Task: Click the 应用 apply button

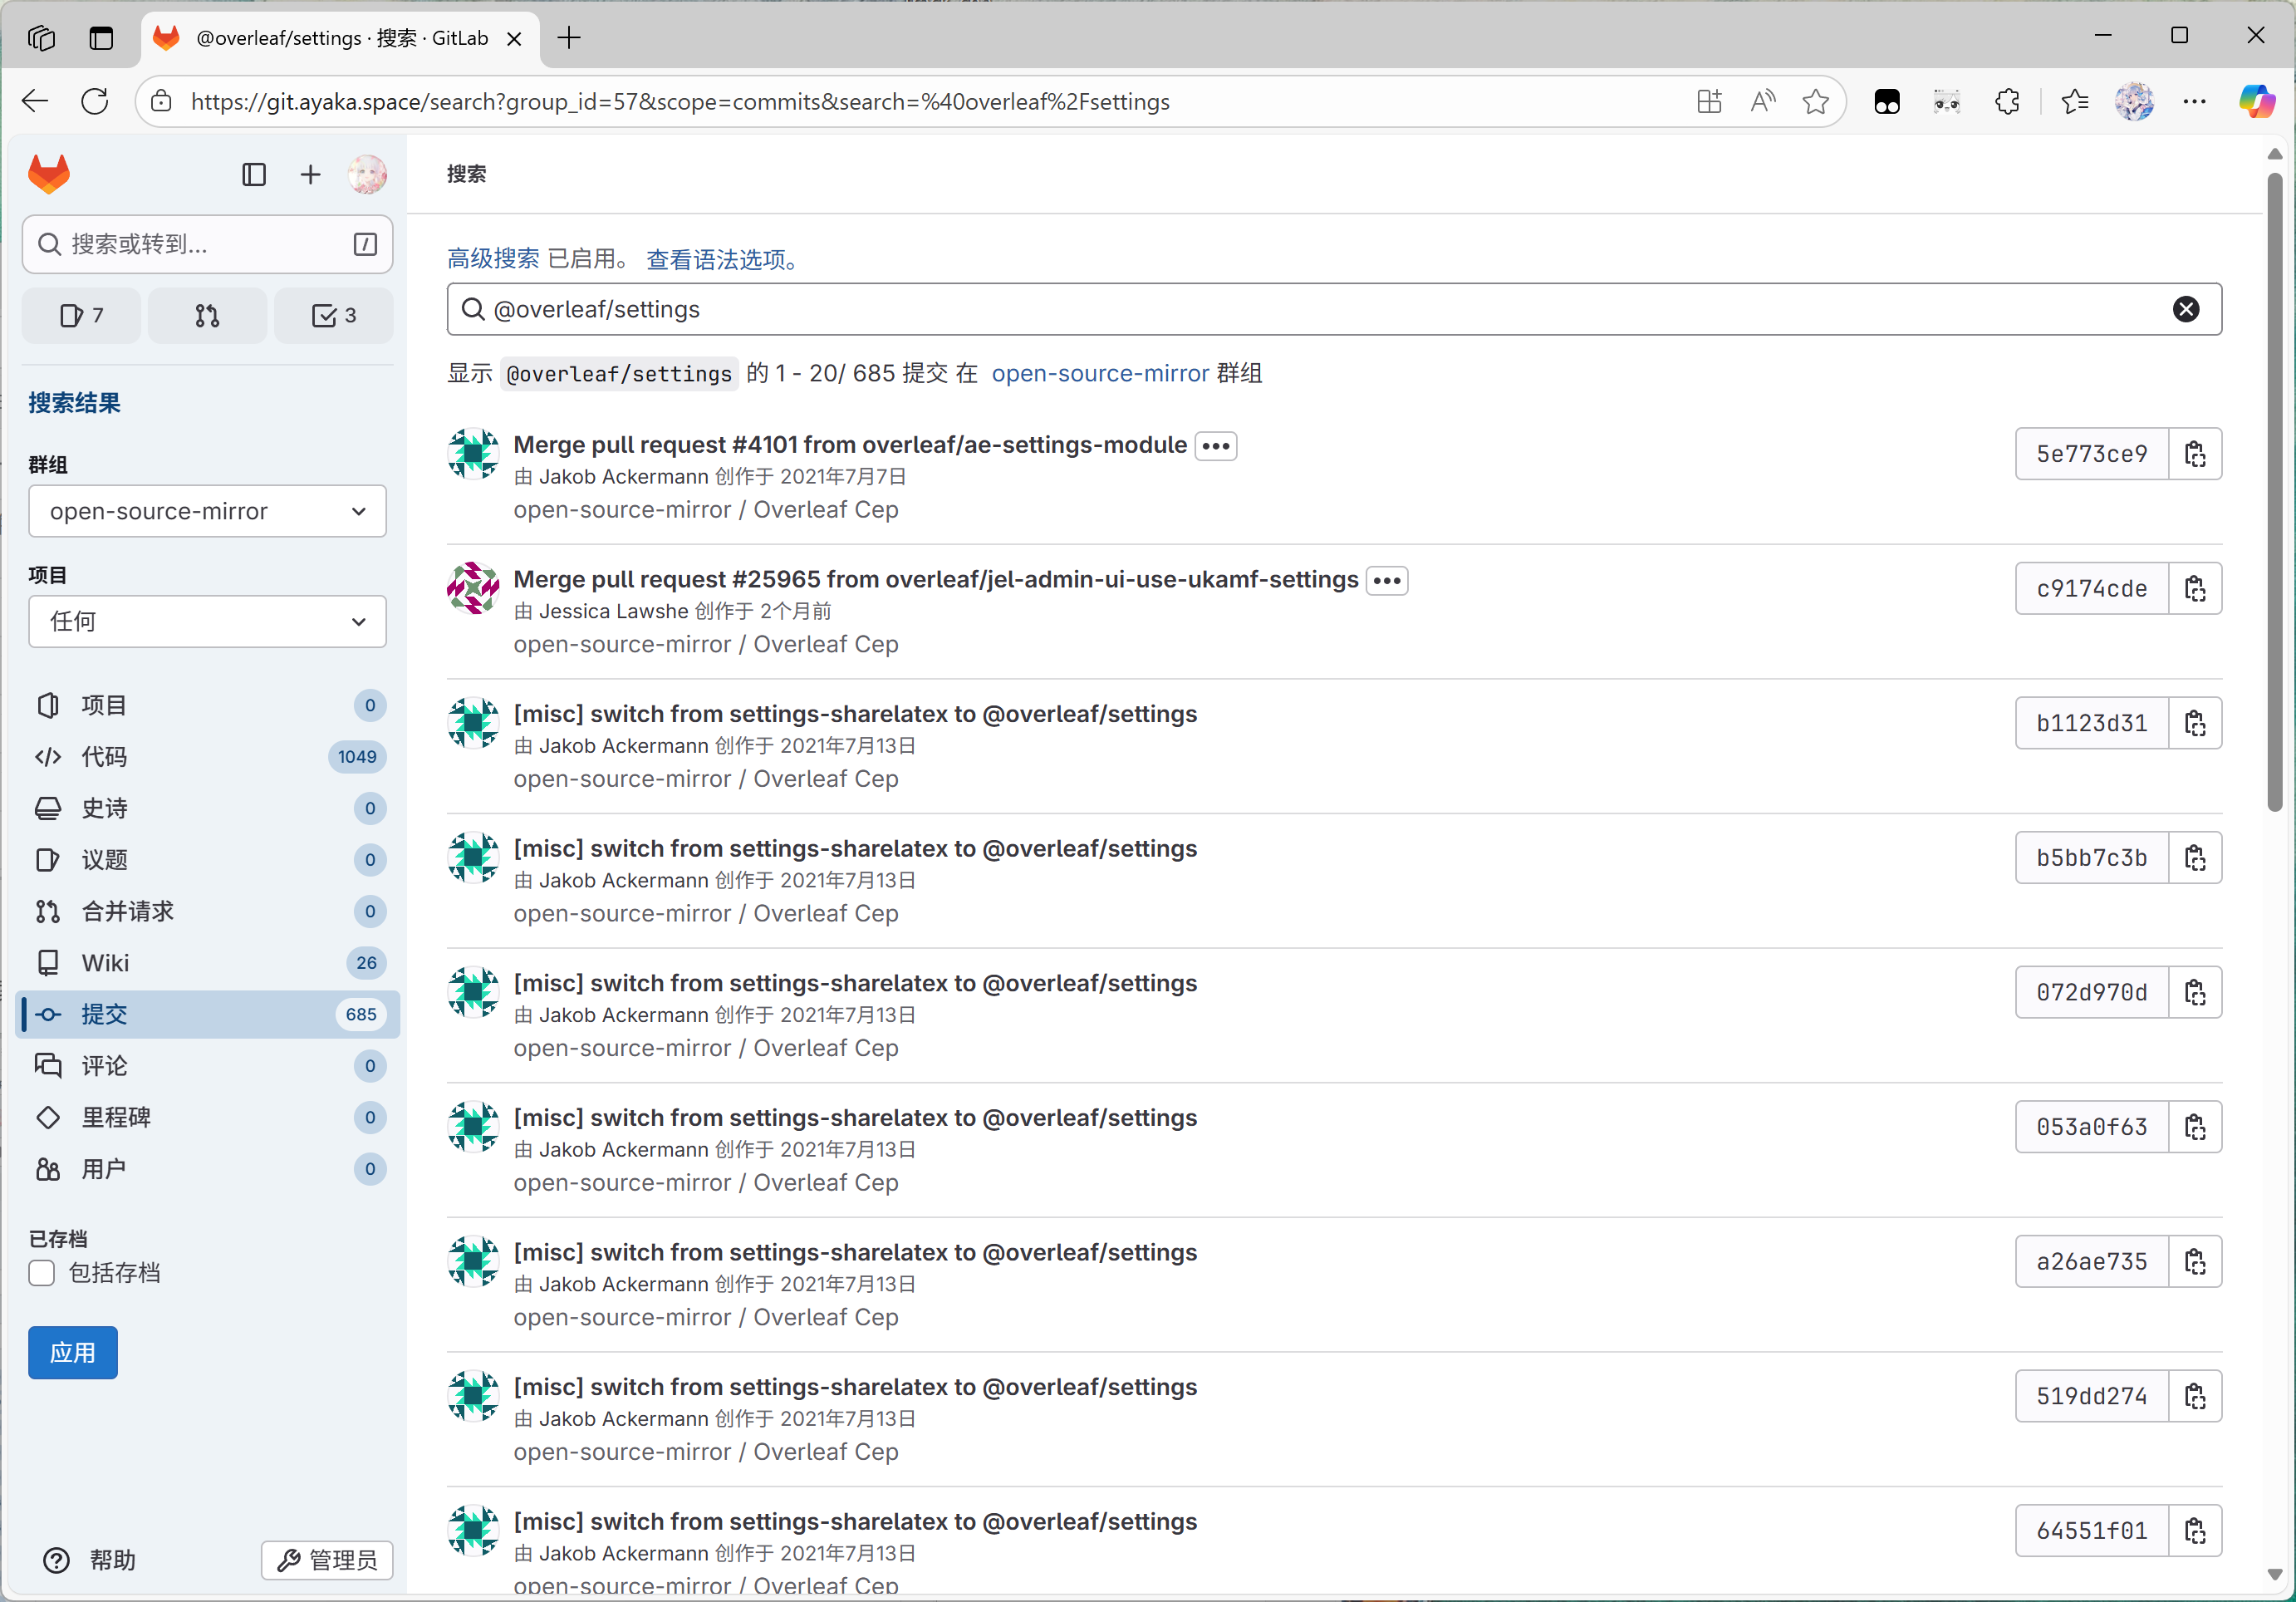Action: tap(72, 1352)
